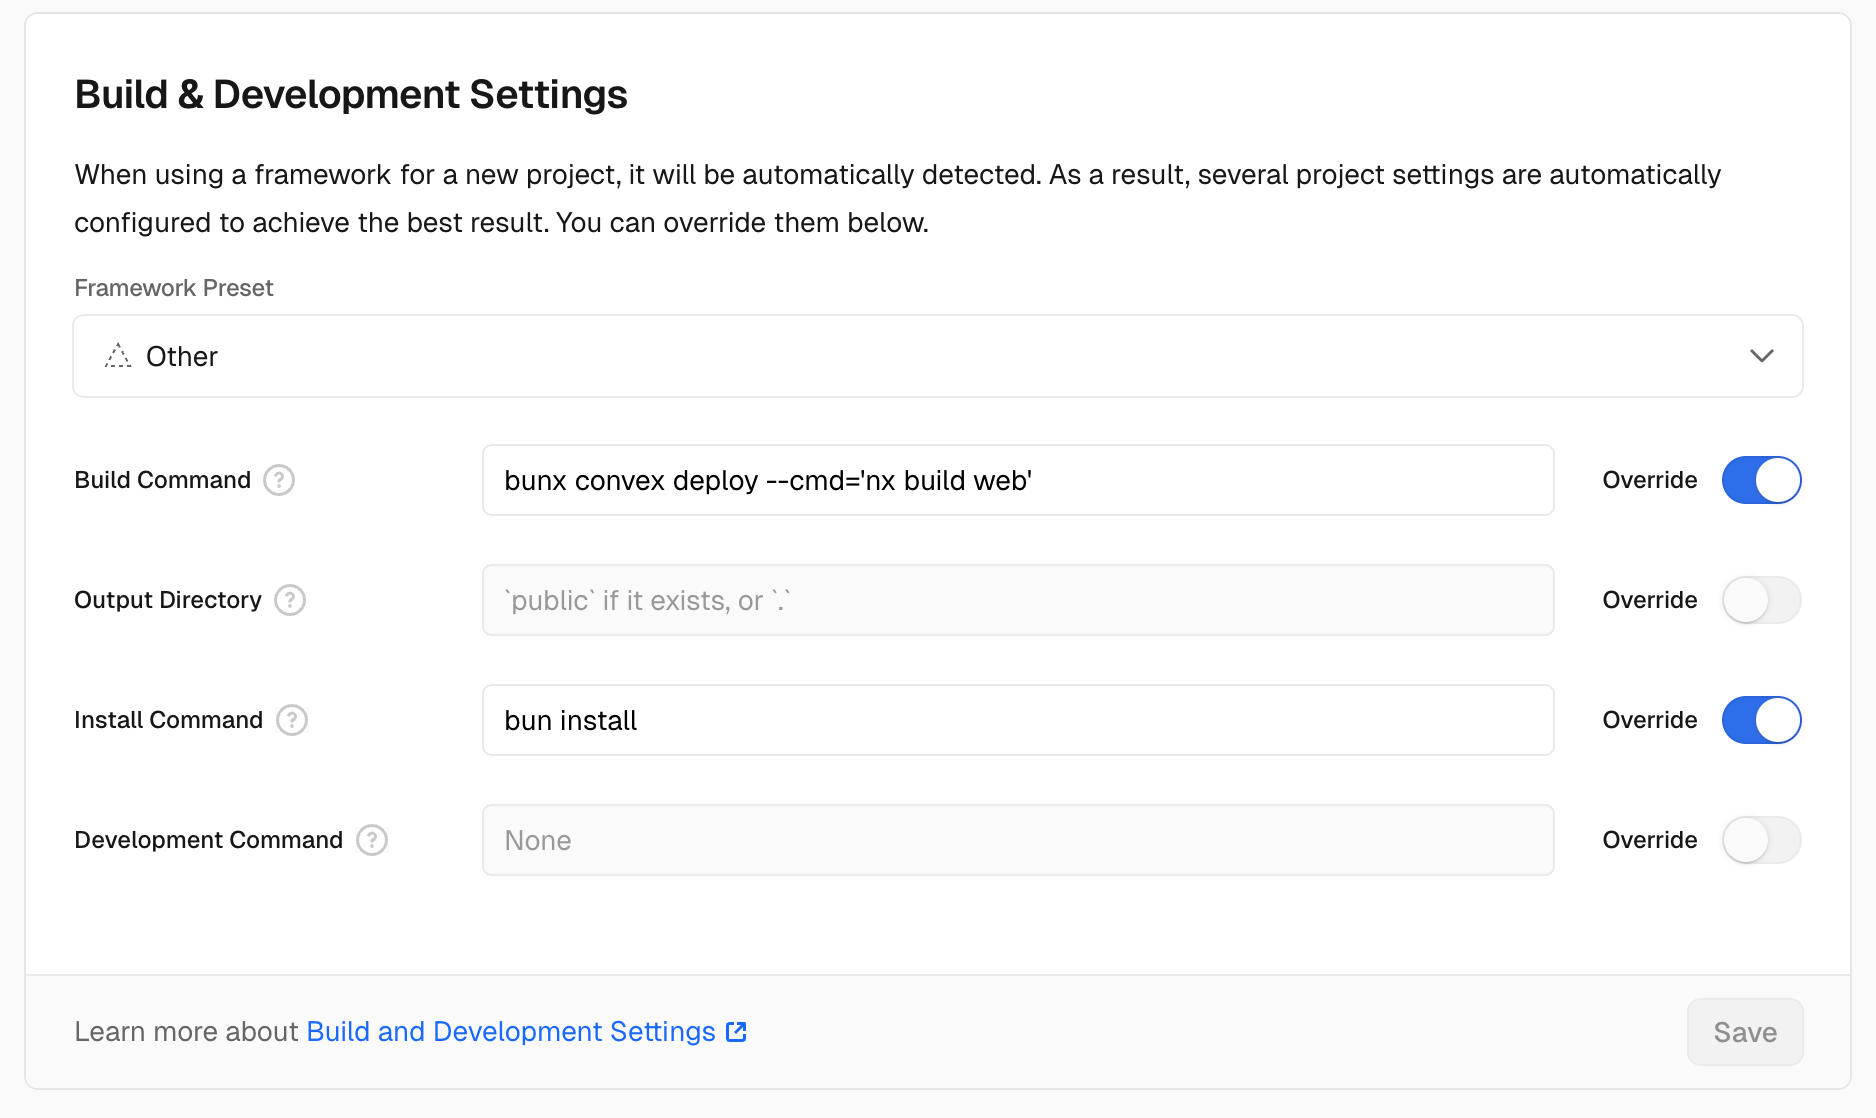Click the Install Command label
Screen dimensions: 1876x1118
169,720
